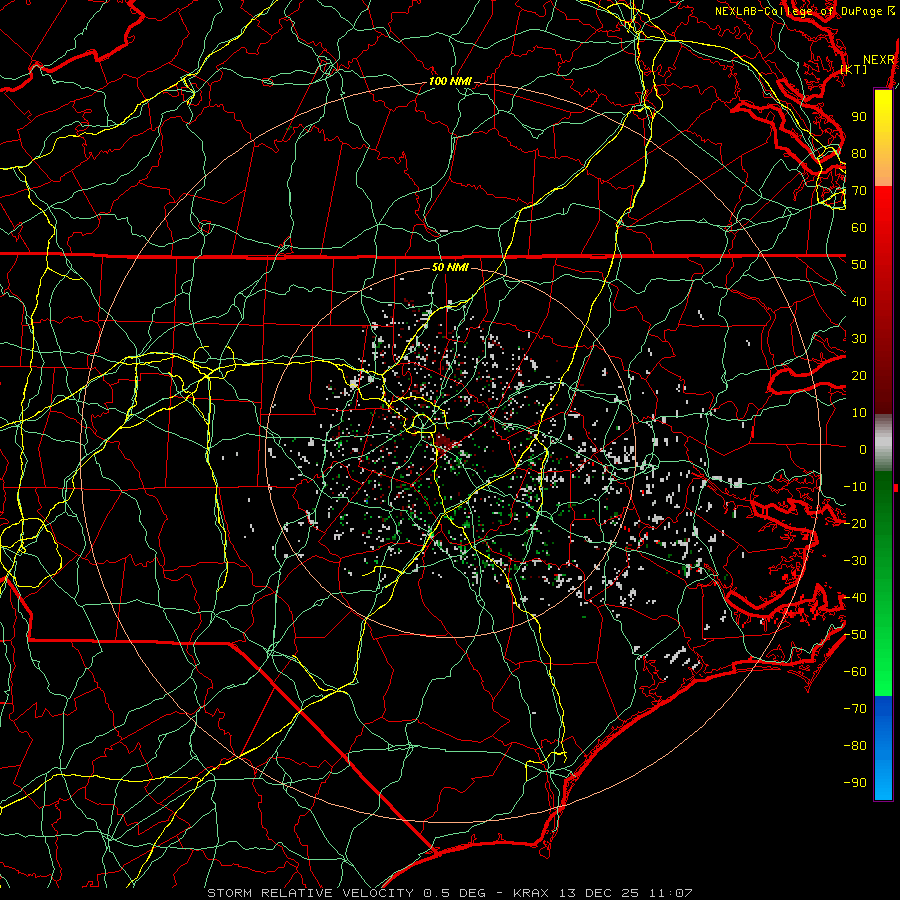
Task: Click the [KT] units label
Action: pos(854,69)
